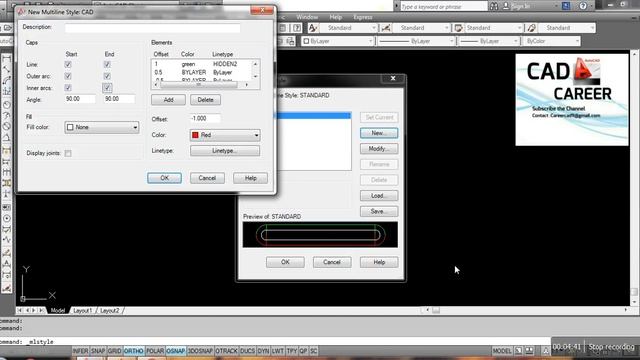The height and width of the screenshot is (360, 640).
Task: Click the Quick View Drawings status icon
Action: 529,351
